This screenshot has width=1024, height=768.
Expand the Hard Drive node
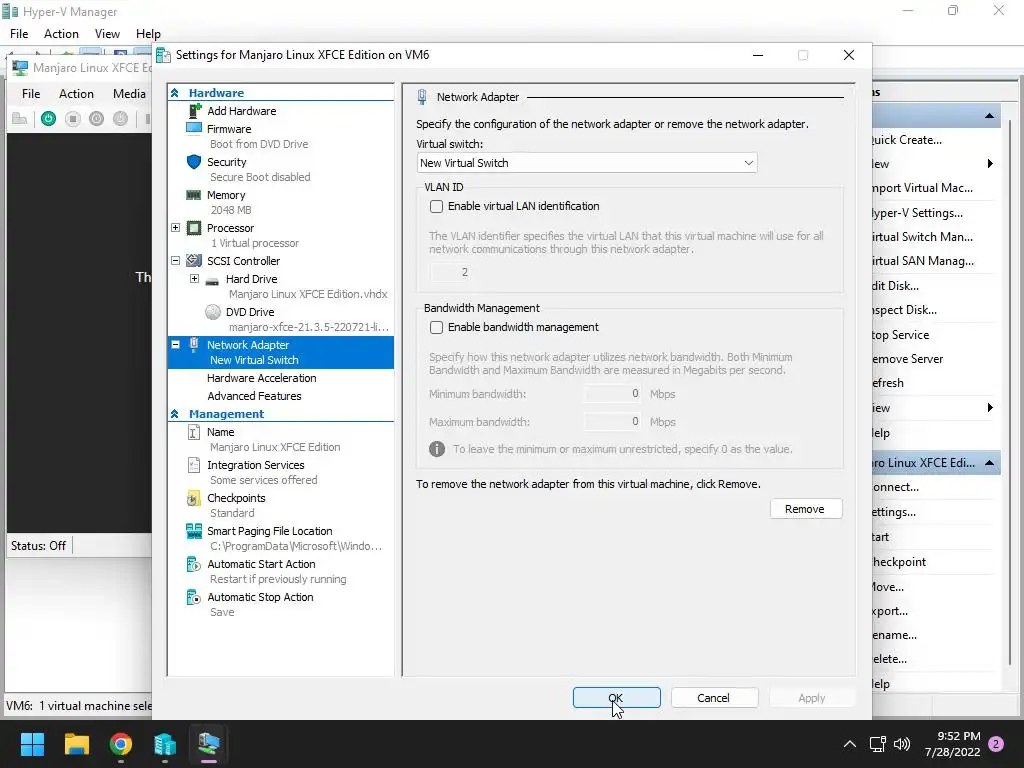194,279
